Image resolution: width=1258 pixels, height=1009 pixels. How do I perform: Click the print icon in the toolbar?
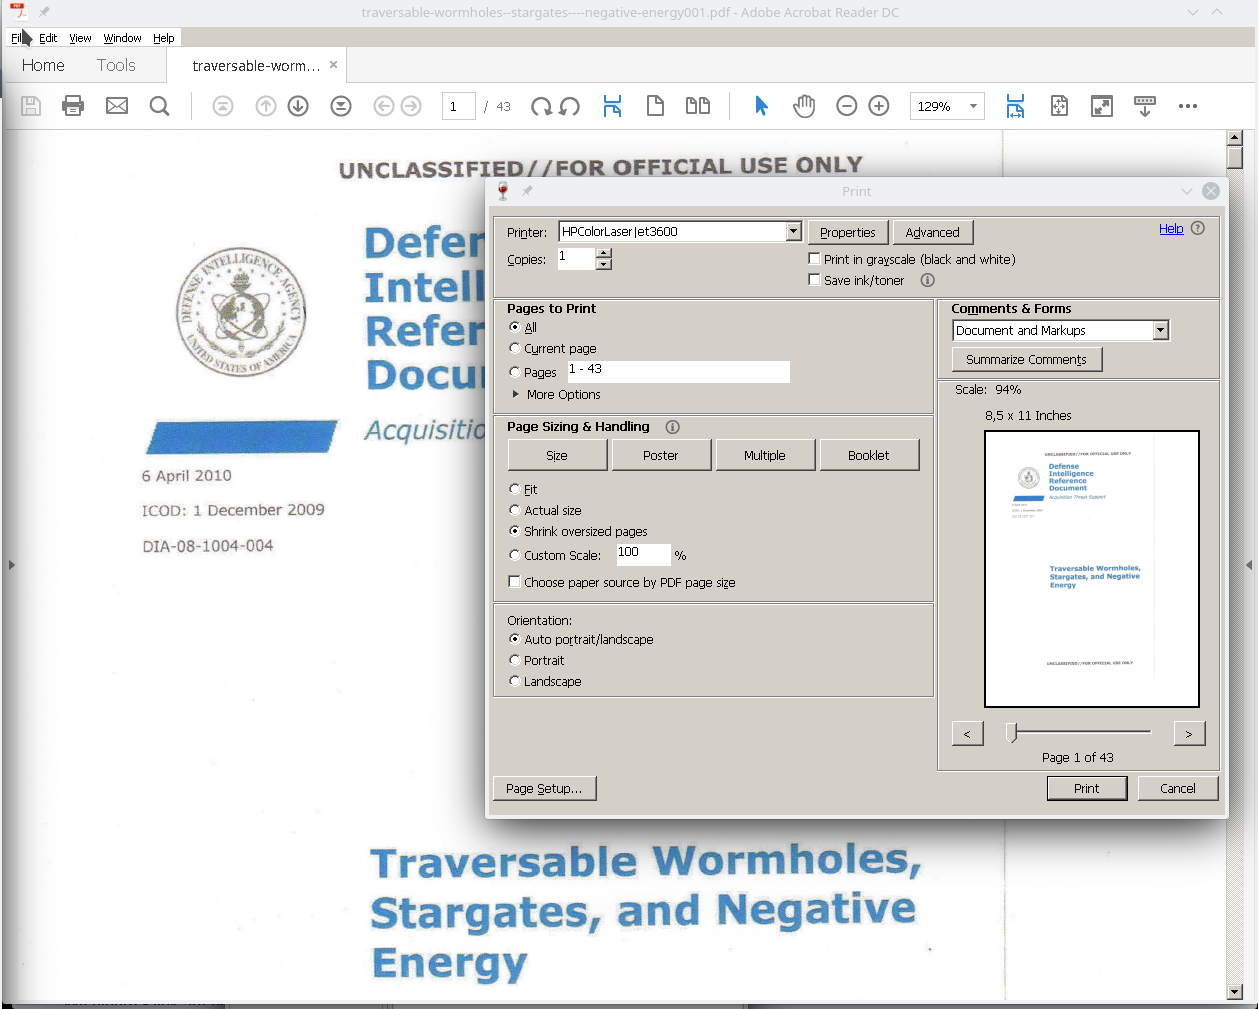73,106
